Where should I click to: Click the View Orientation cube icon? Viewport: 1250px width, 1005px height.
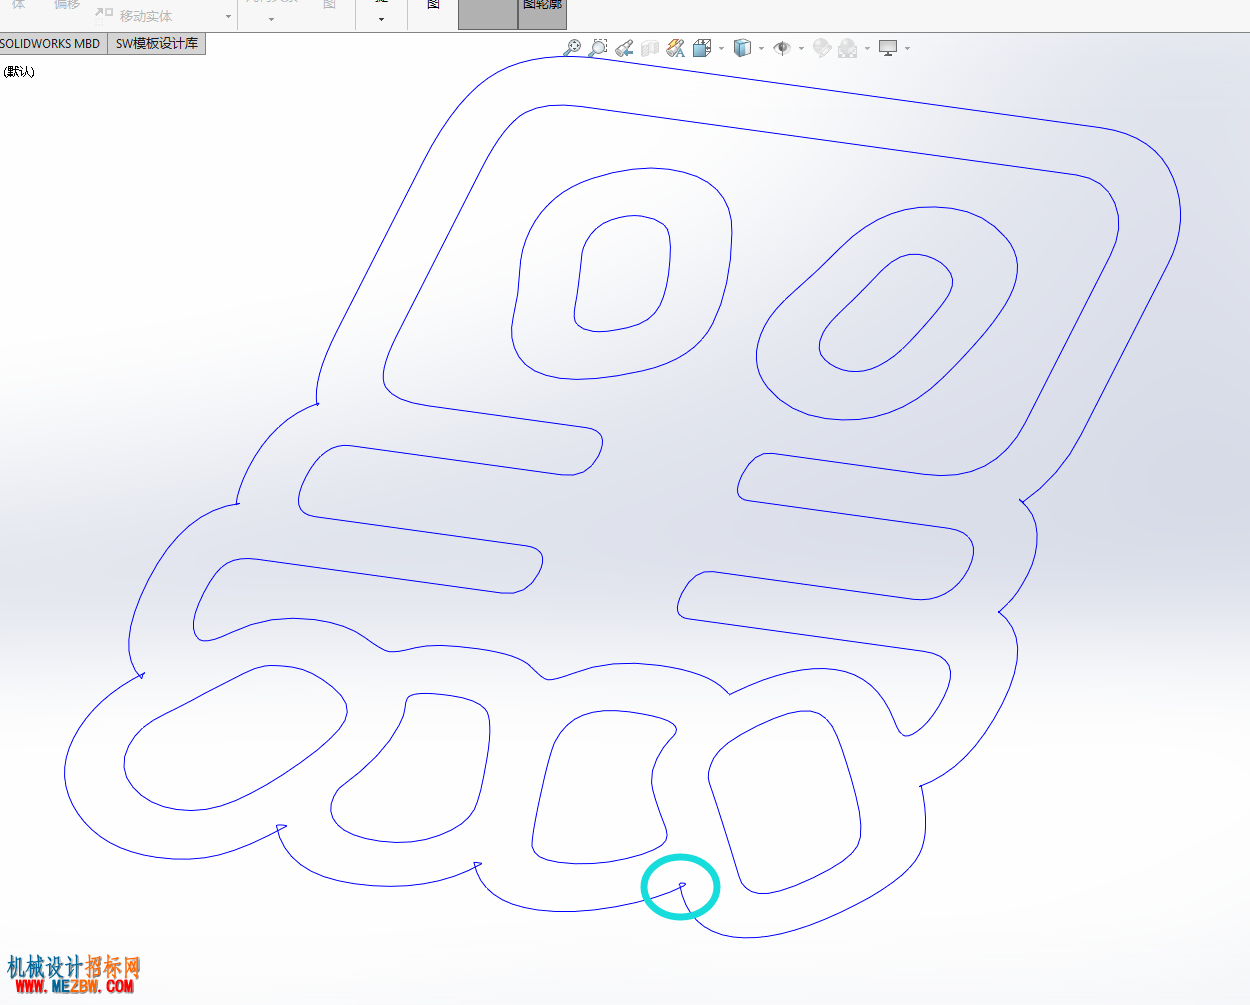click(x=702, y=47)
